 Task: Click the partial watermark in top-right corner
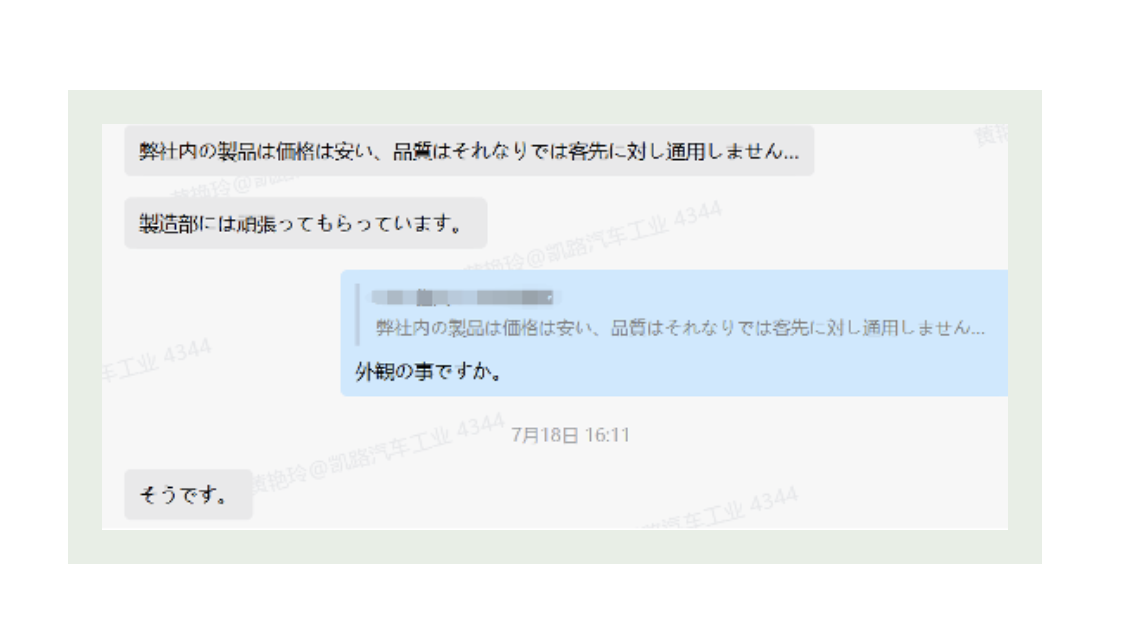click(x=991, y=135)
